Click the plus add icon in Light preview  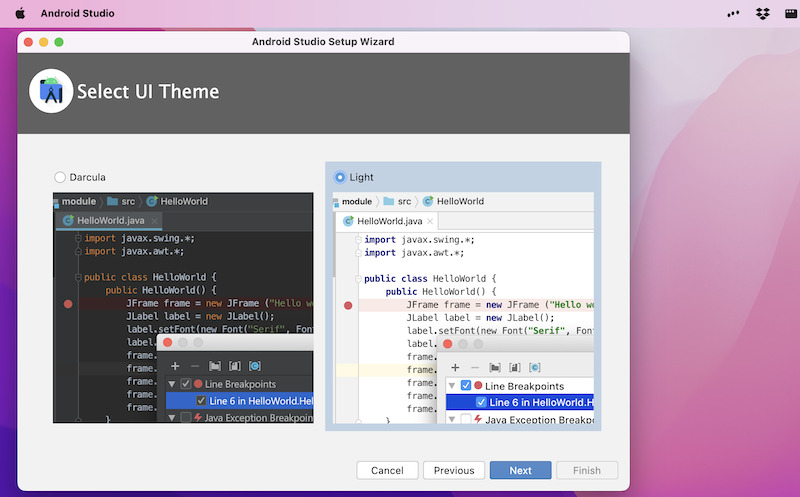pyautogui.click(x=455, y=368)
